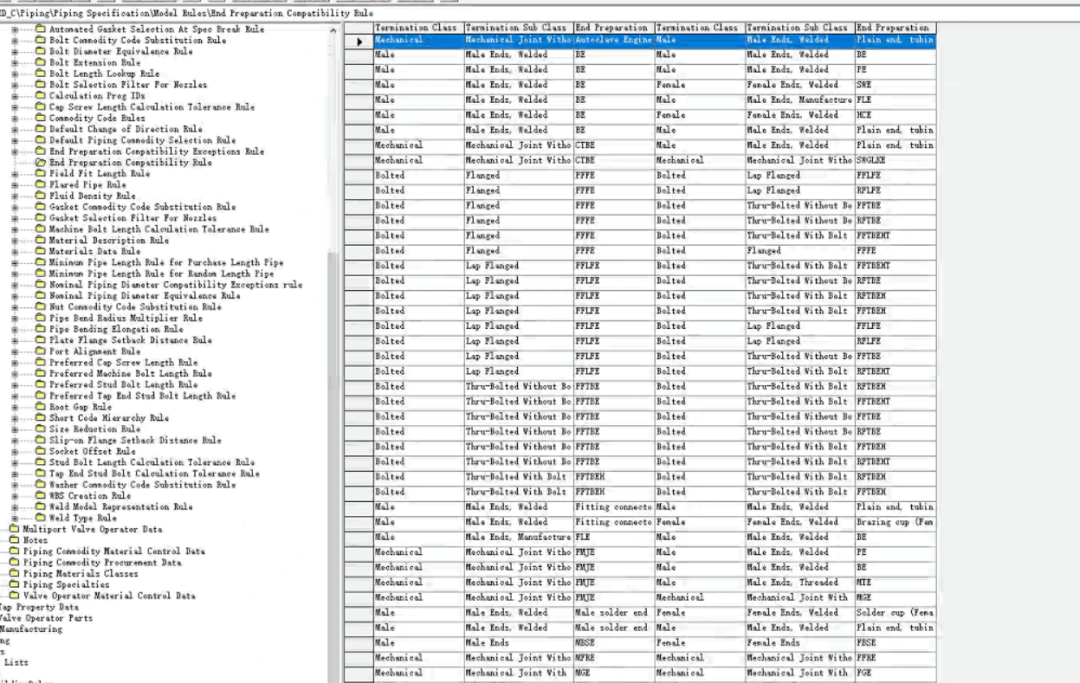Expand the Size Reduction Rule node

point(14,429)
